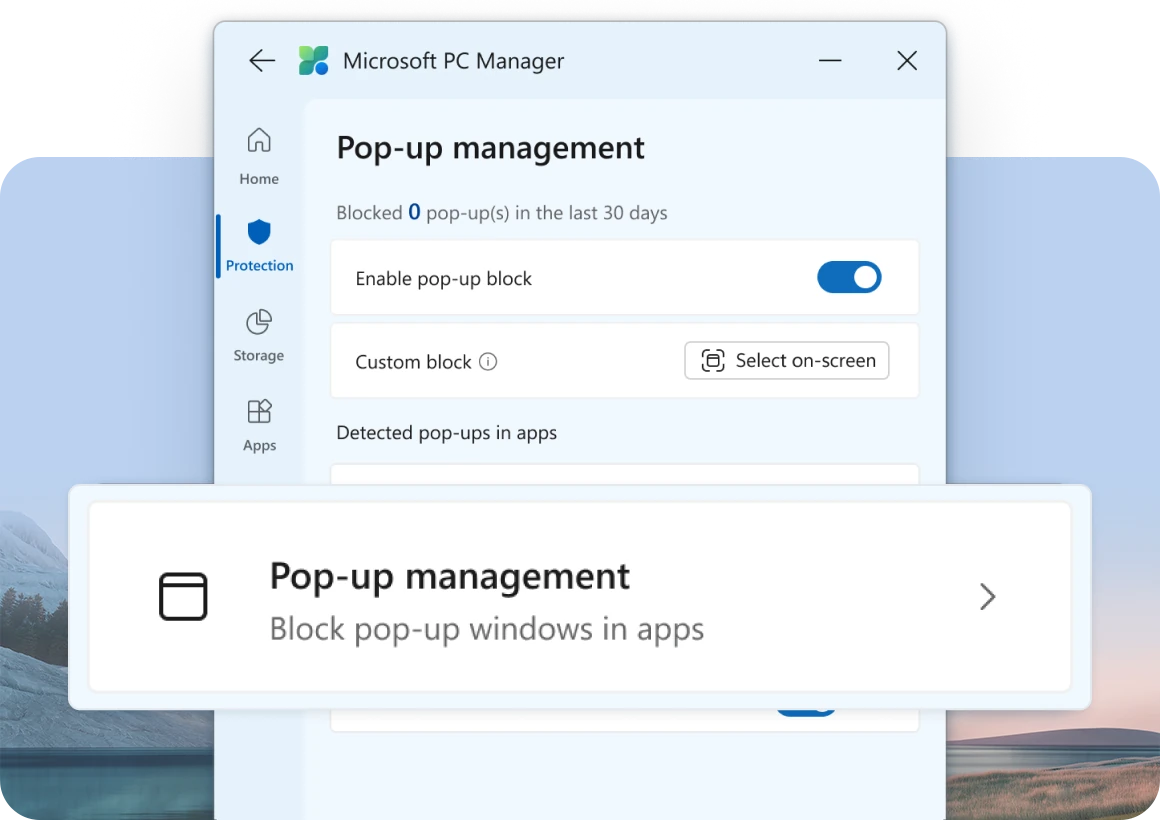1160x820 pixels.
Task: Open the Apps section in the sidebar
Action: tap(258, 425)
